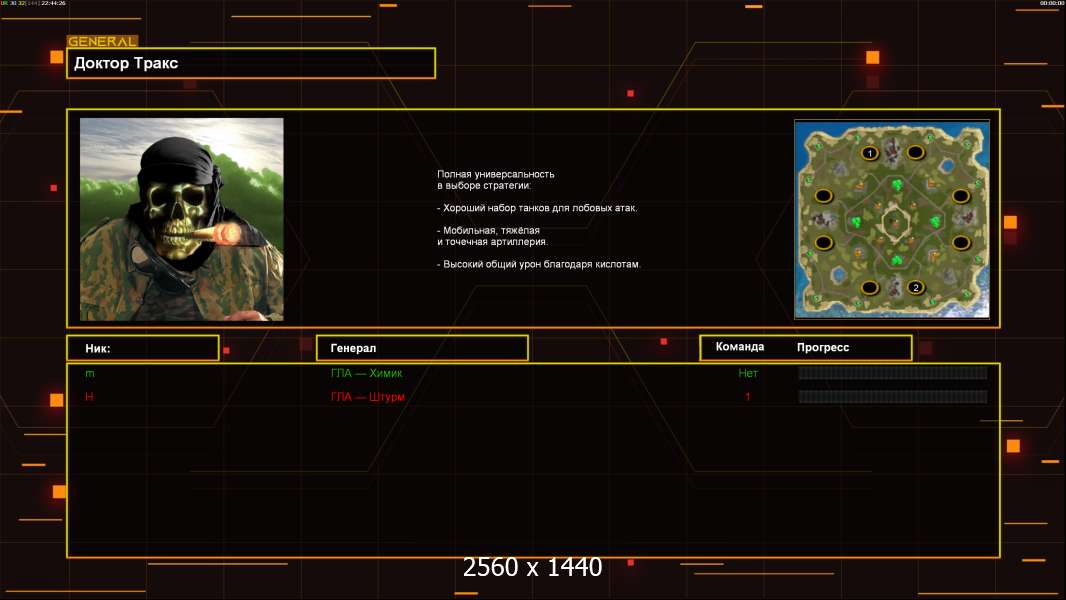The image size is (1066, 600).
Task: Click the Прогресс column header
Action: (x=823, y=348)
